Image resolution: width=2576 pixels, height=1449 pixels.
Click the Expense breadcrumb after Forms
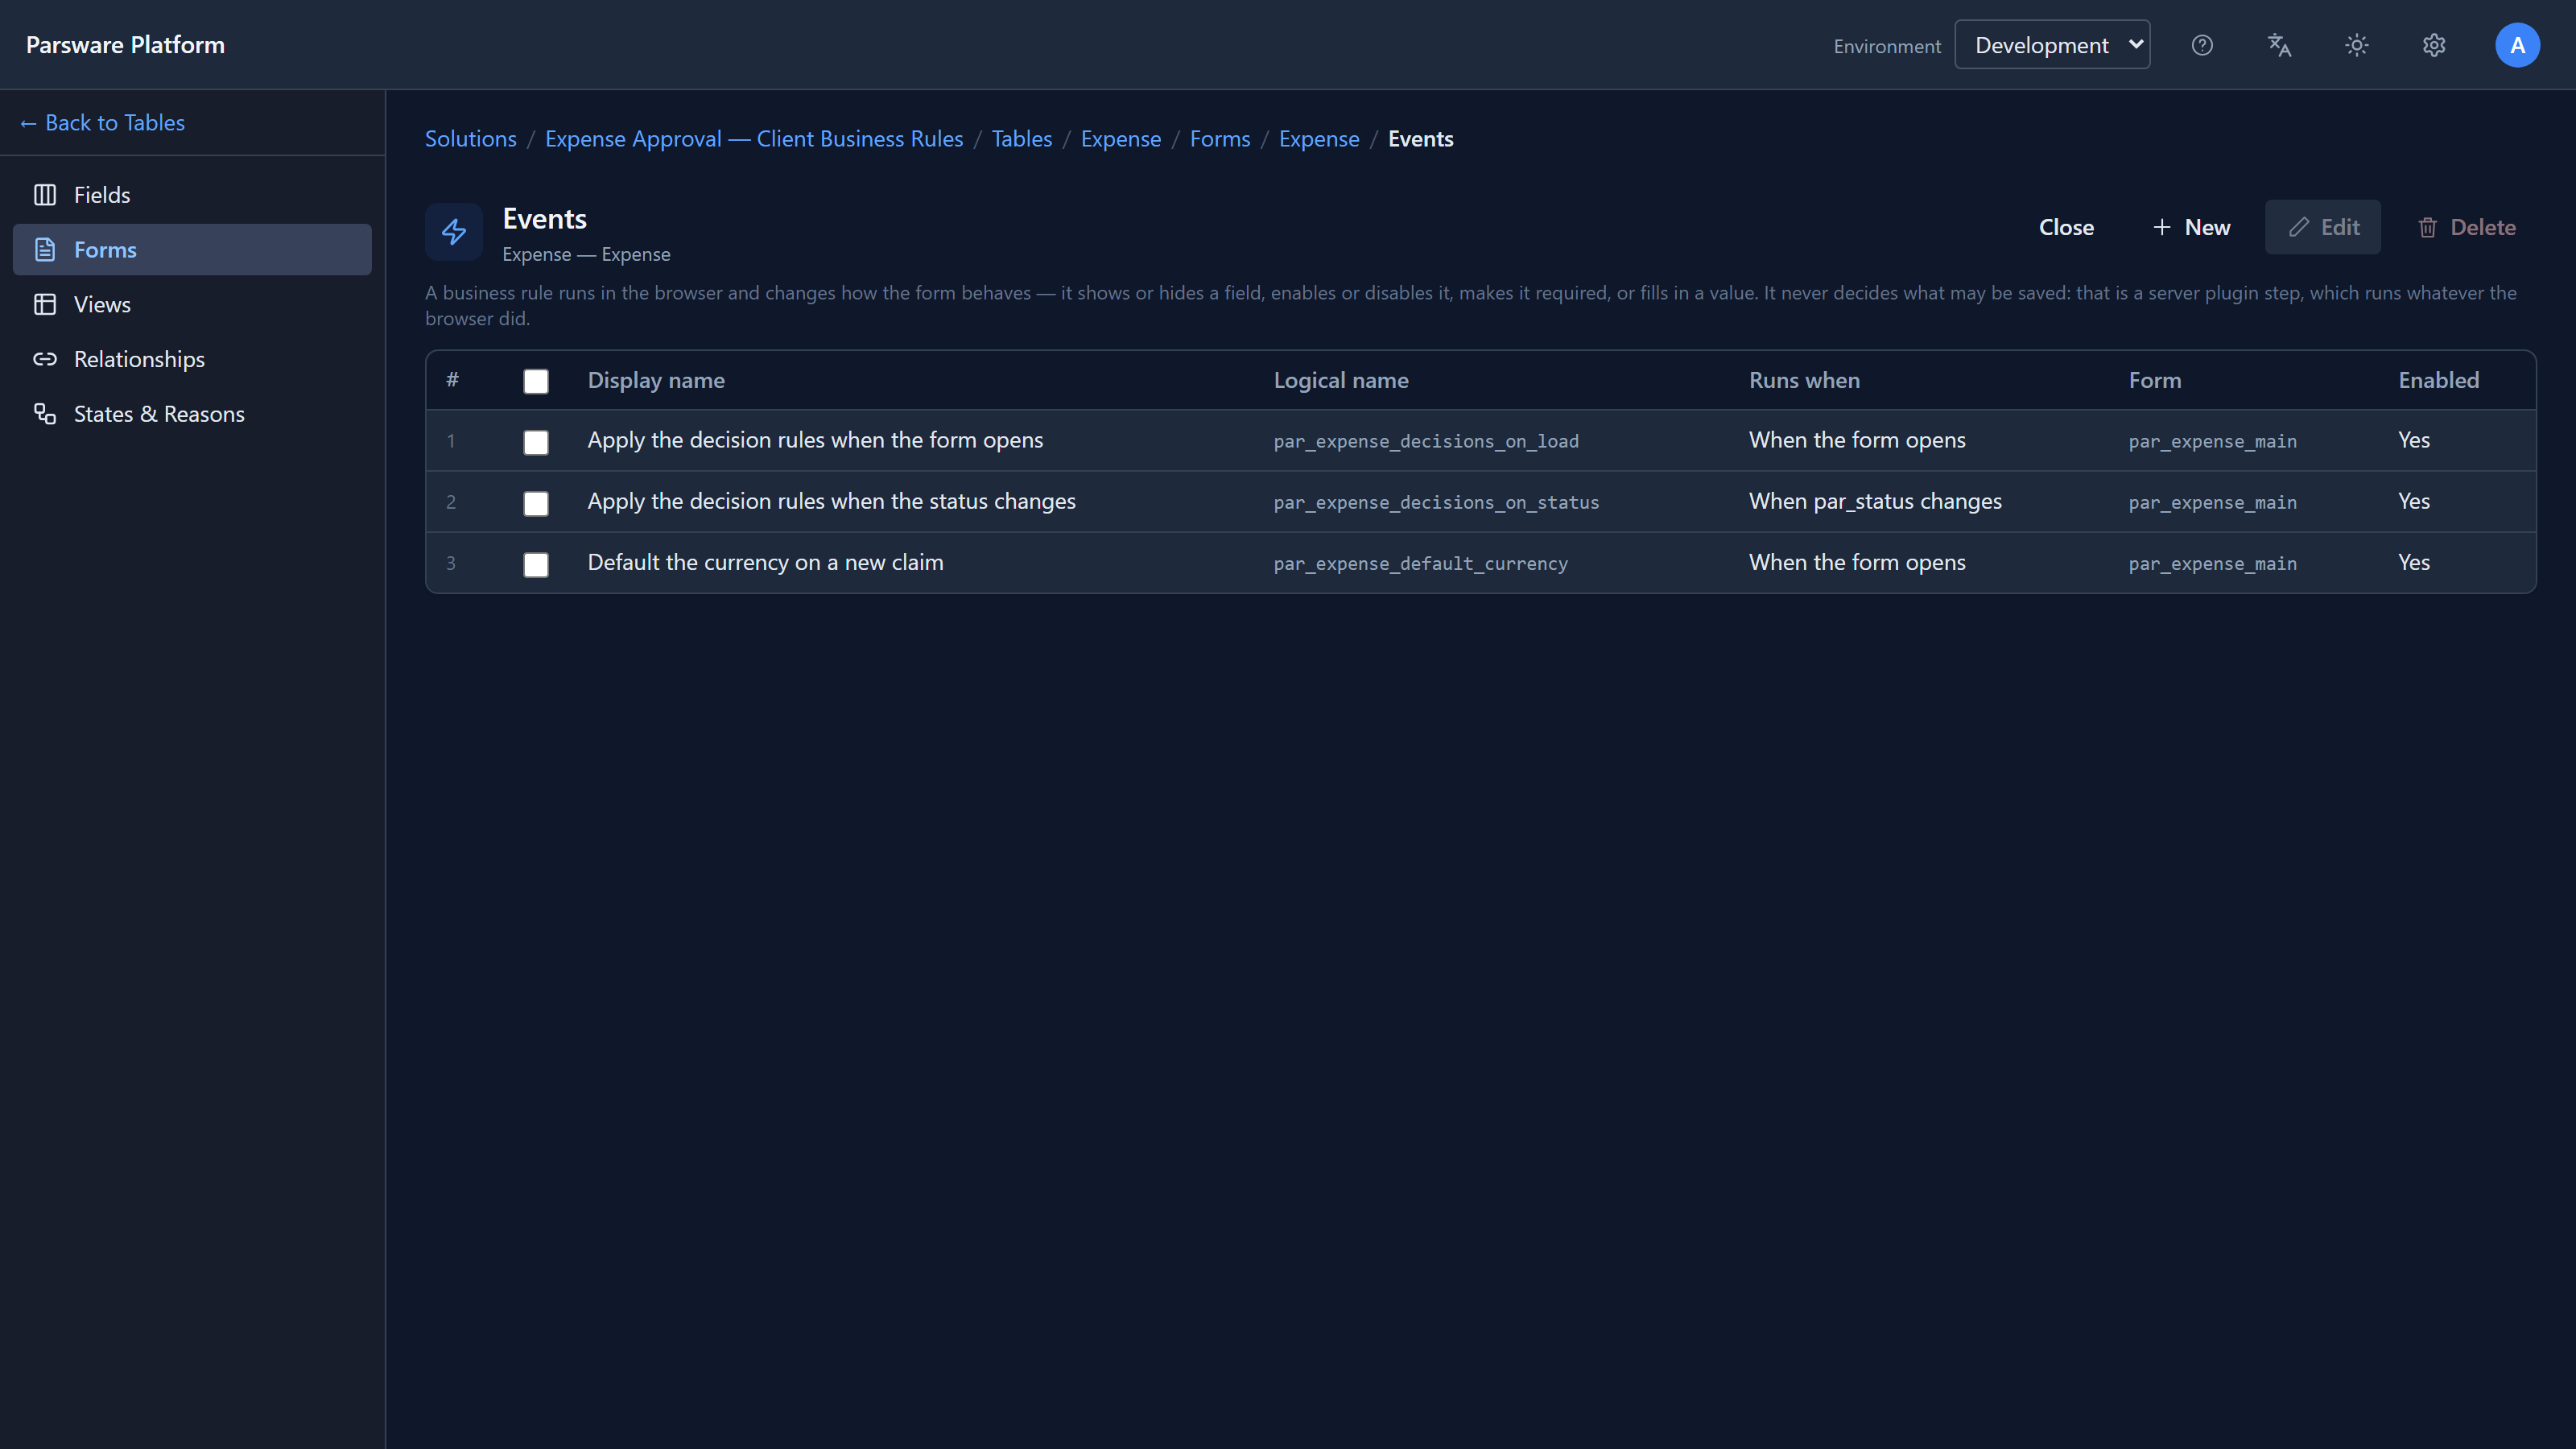tap(1319, 139)
